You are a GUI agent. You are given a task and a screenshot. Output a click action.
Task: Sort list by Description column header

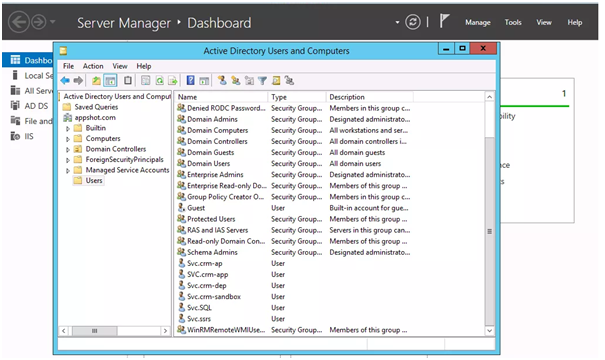pos(370,97)
